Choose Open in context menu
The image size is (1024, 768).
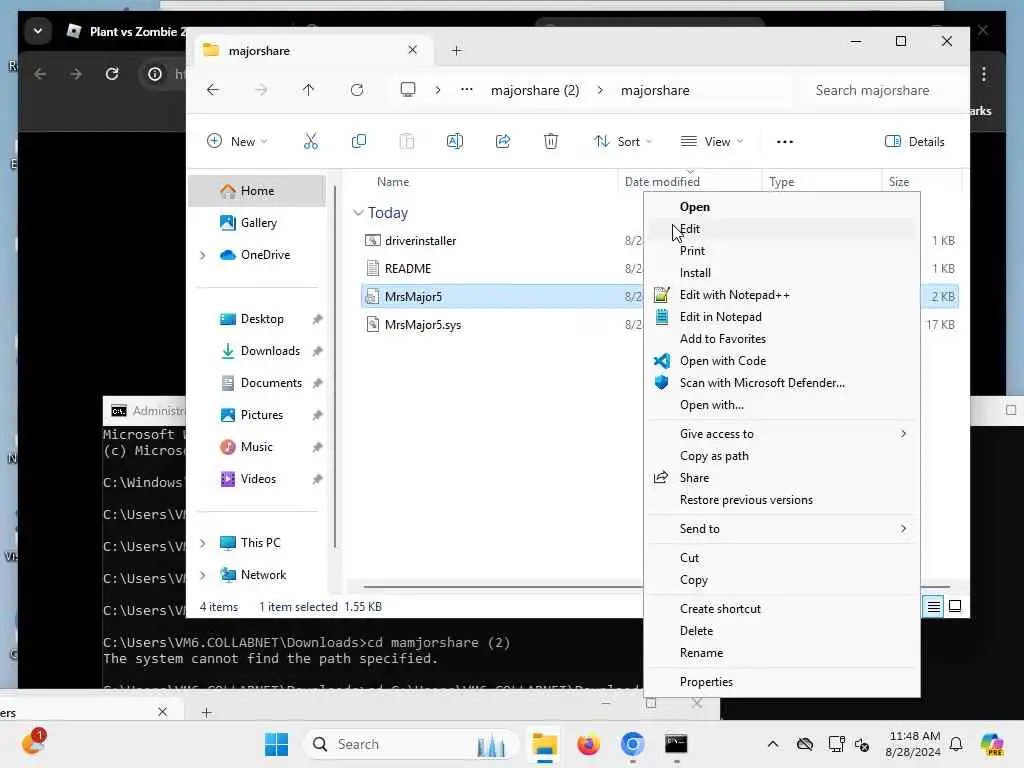782,207
